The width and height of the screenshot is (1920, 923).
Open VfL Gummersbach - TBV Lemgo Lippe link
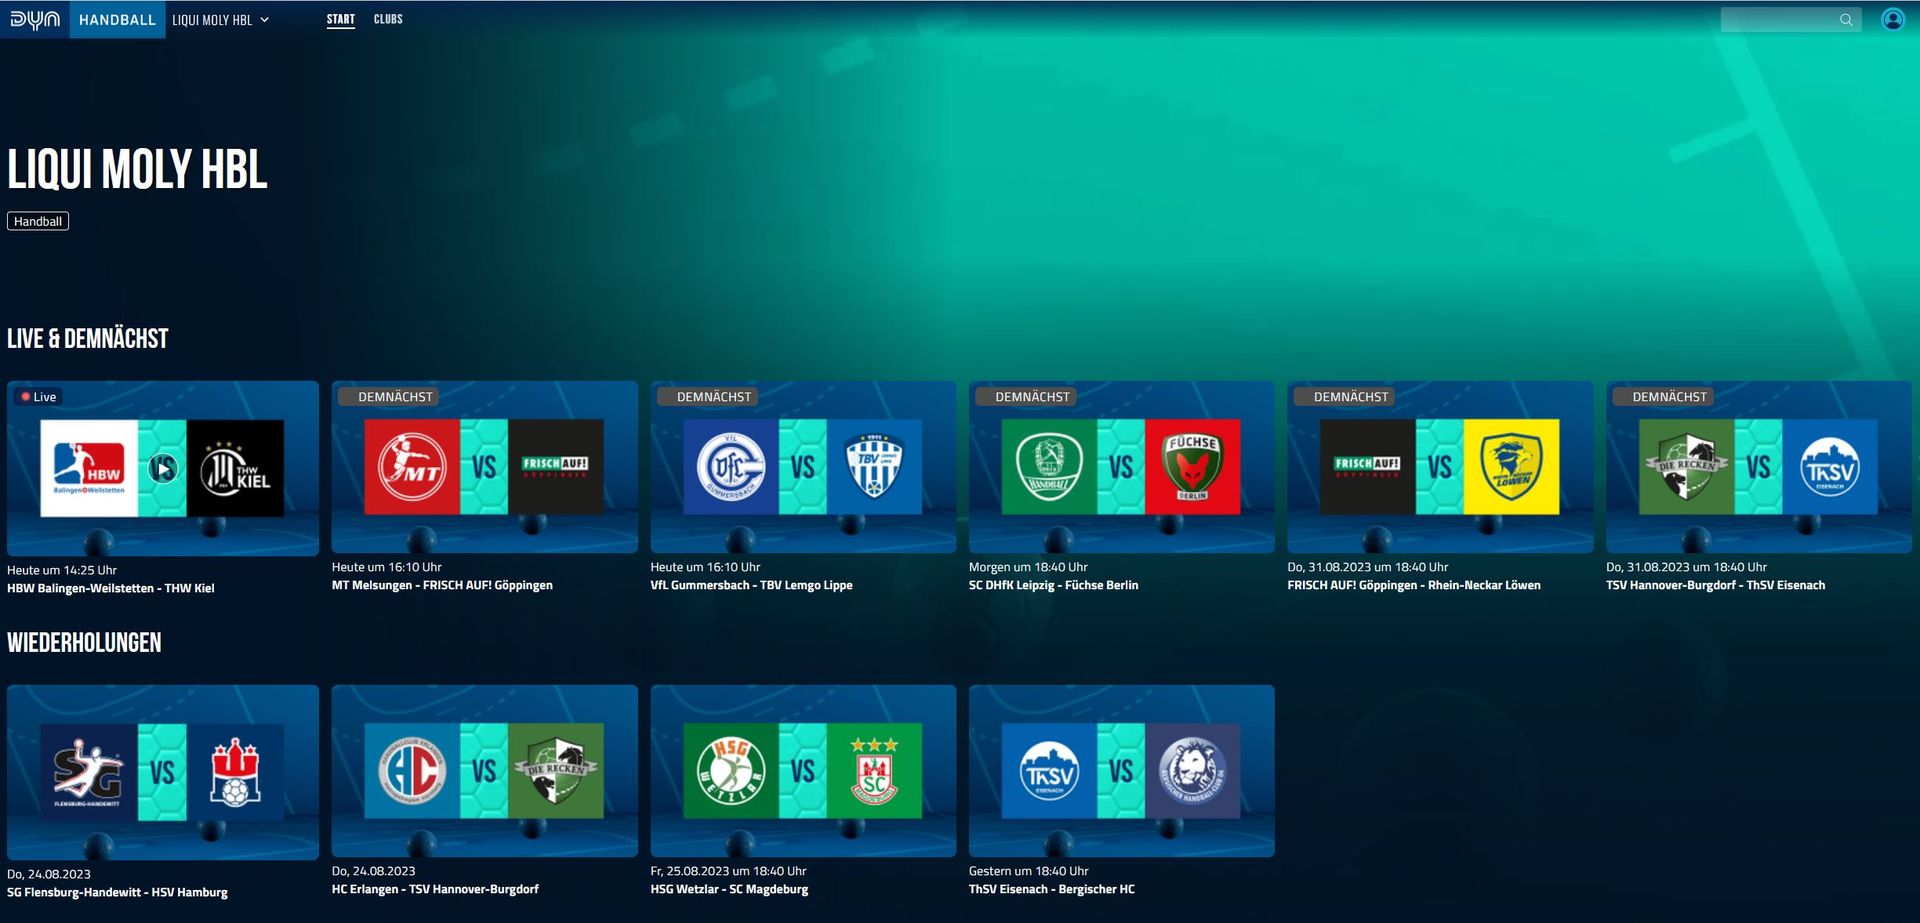pyautogui.click(x=751, y=585)
